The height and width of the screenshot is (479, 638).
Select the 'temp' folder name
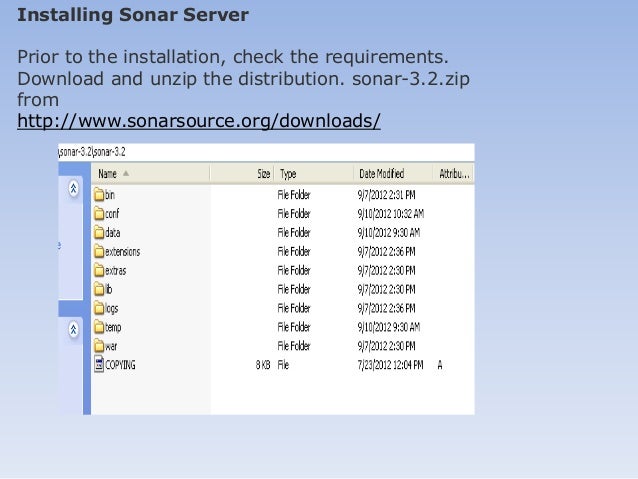point(113,327)
